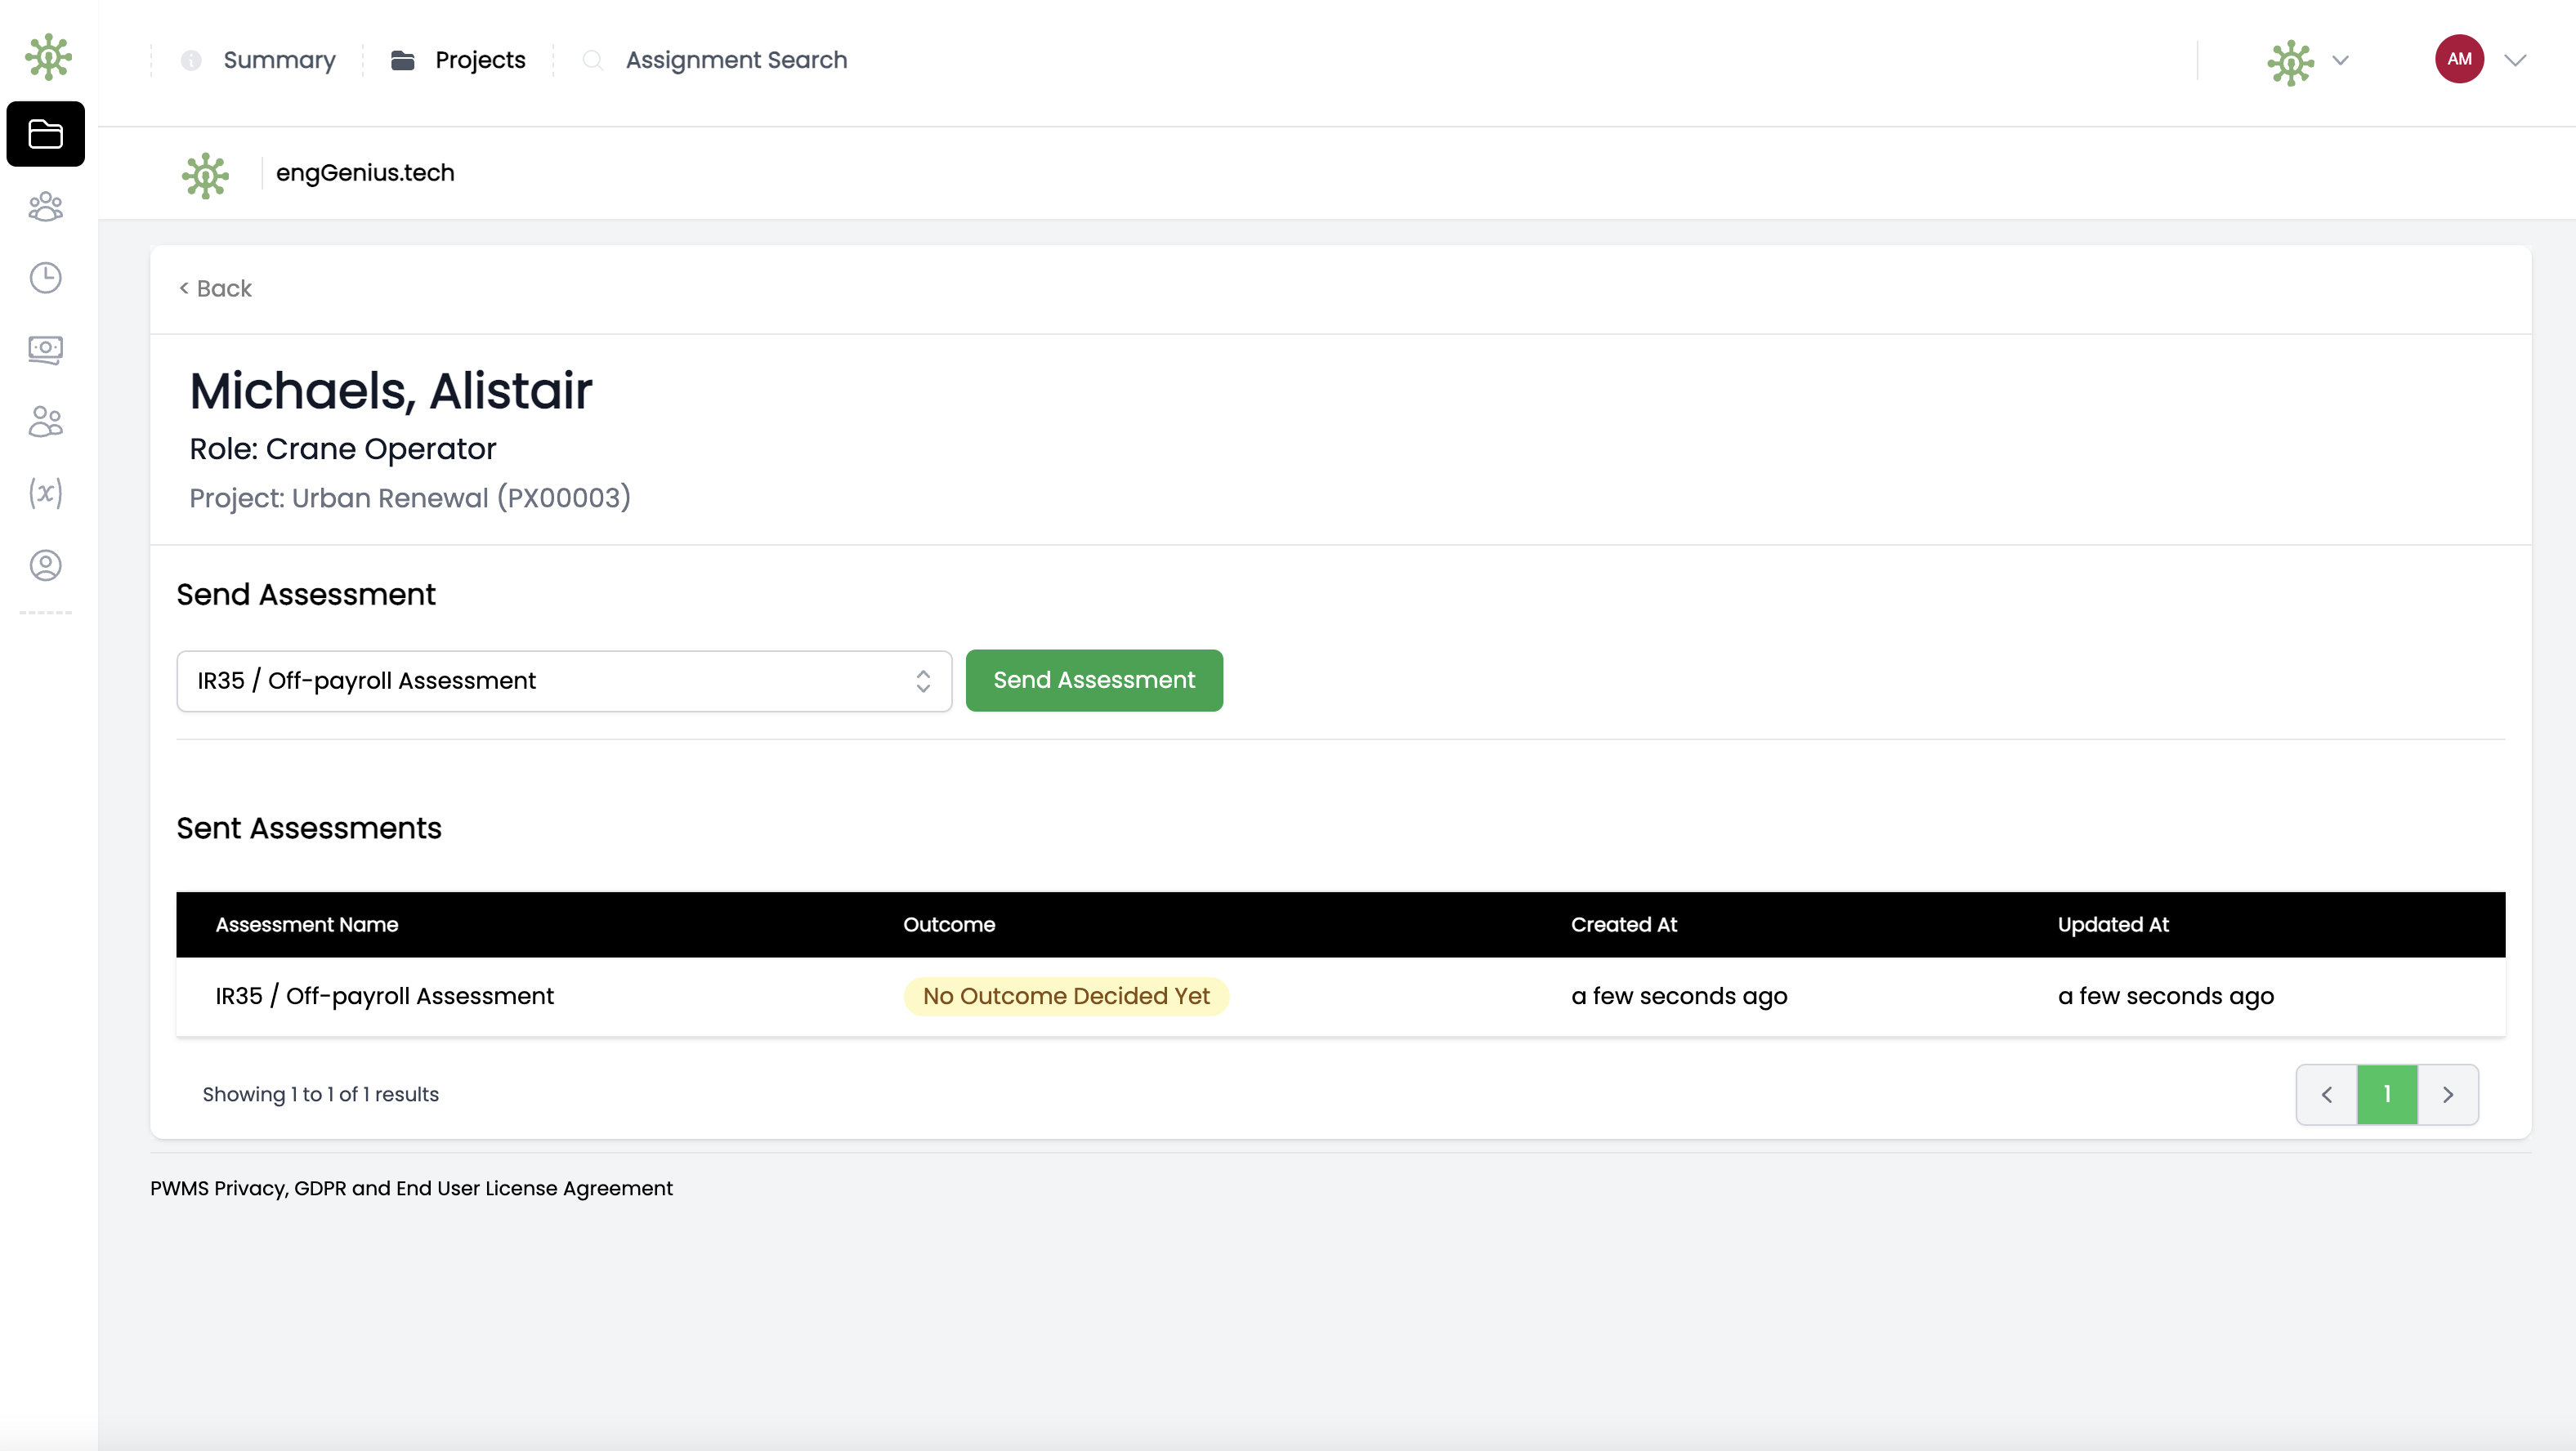Viewport: 2576px width, 1451px height.
Task: Open the IR35 / Off-payroll Assessment dropdown
Action: [563, 681]
